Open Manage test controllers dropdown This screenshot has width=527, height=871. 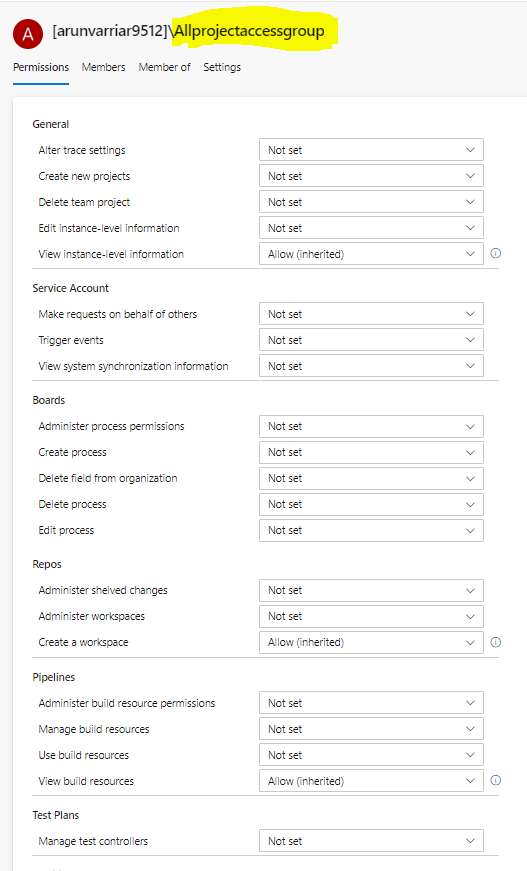point(372,841)
